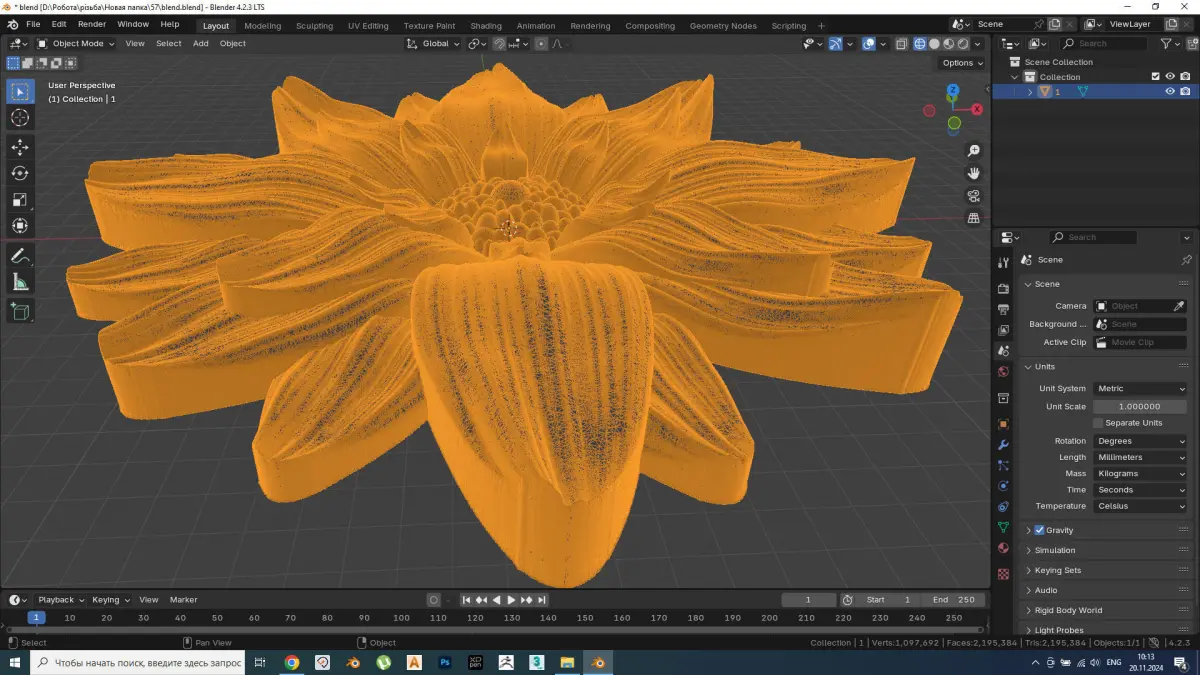
Task: Open the Output properties tab
Action: pyautogui.click(x=1003, y=309)
